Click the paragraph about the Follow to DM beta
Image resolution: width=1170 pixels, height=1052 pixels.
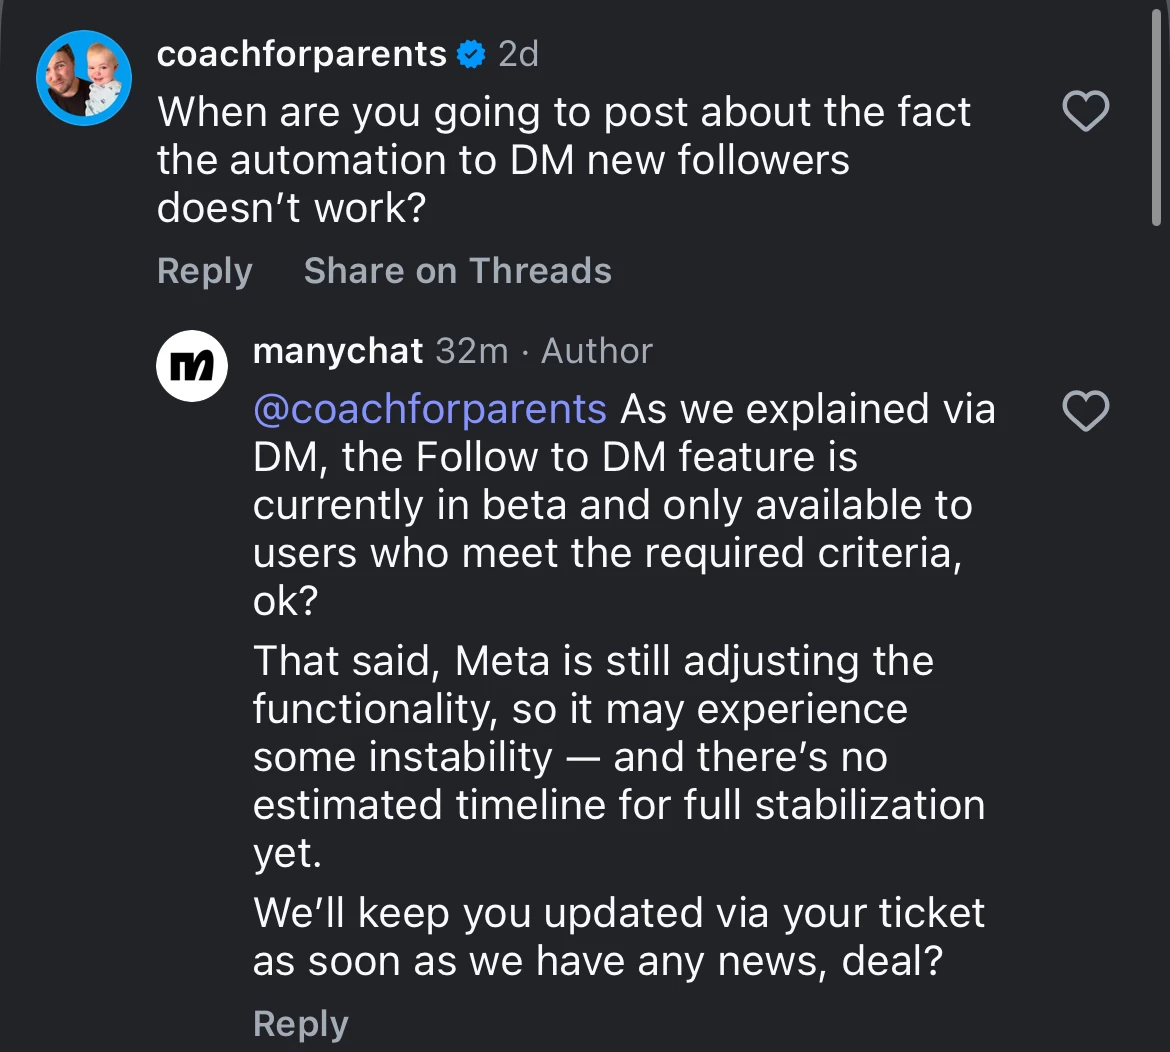coord(610,505)
